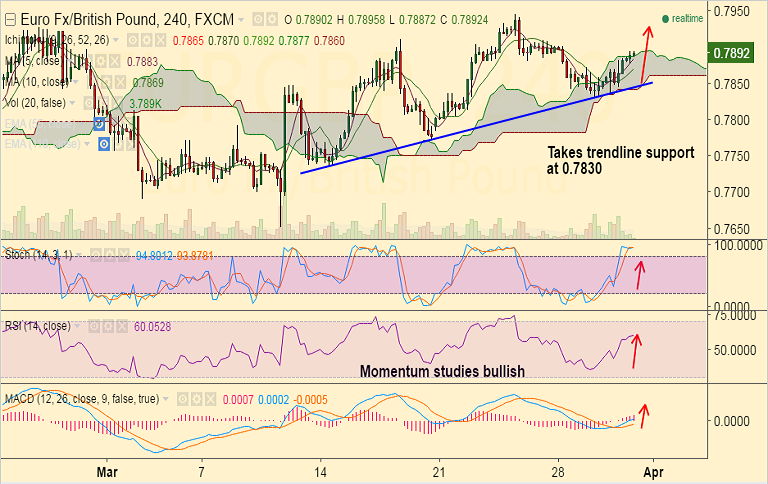The image size is (768, 484).
Task: Click the MACD histogram value 0.0007
Action: pyautogui.click(x=238, y=400)
